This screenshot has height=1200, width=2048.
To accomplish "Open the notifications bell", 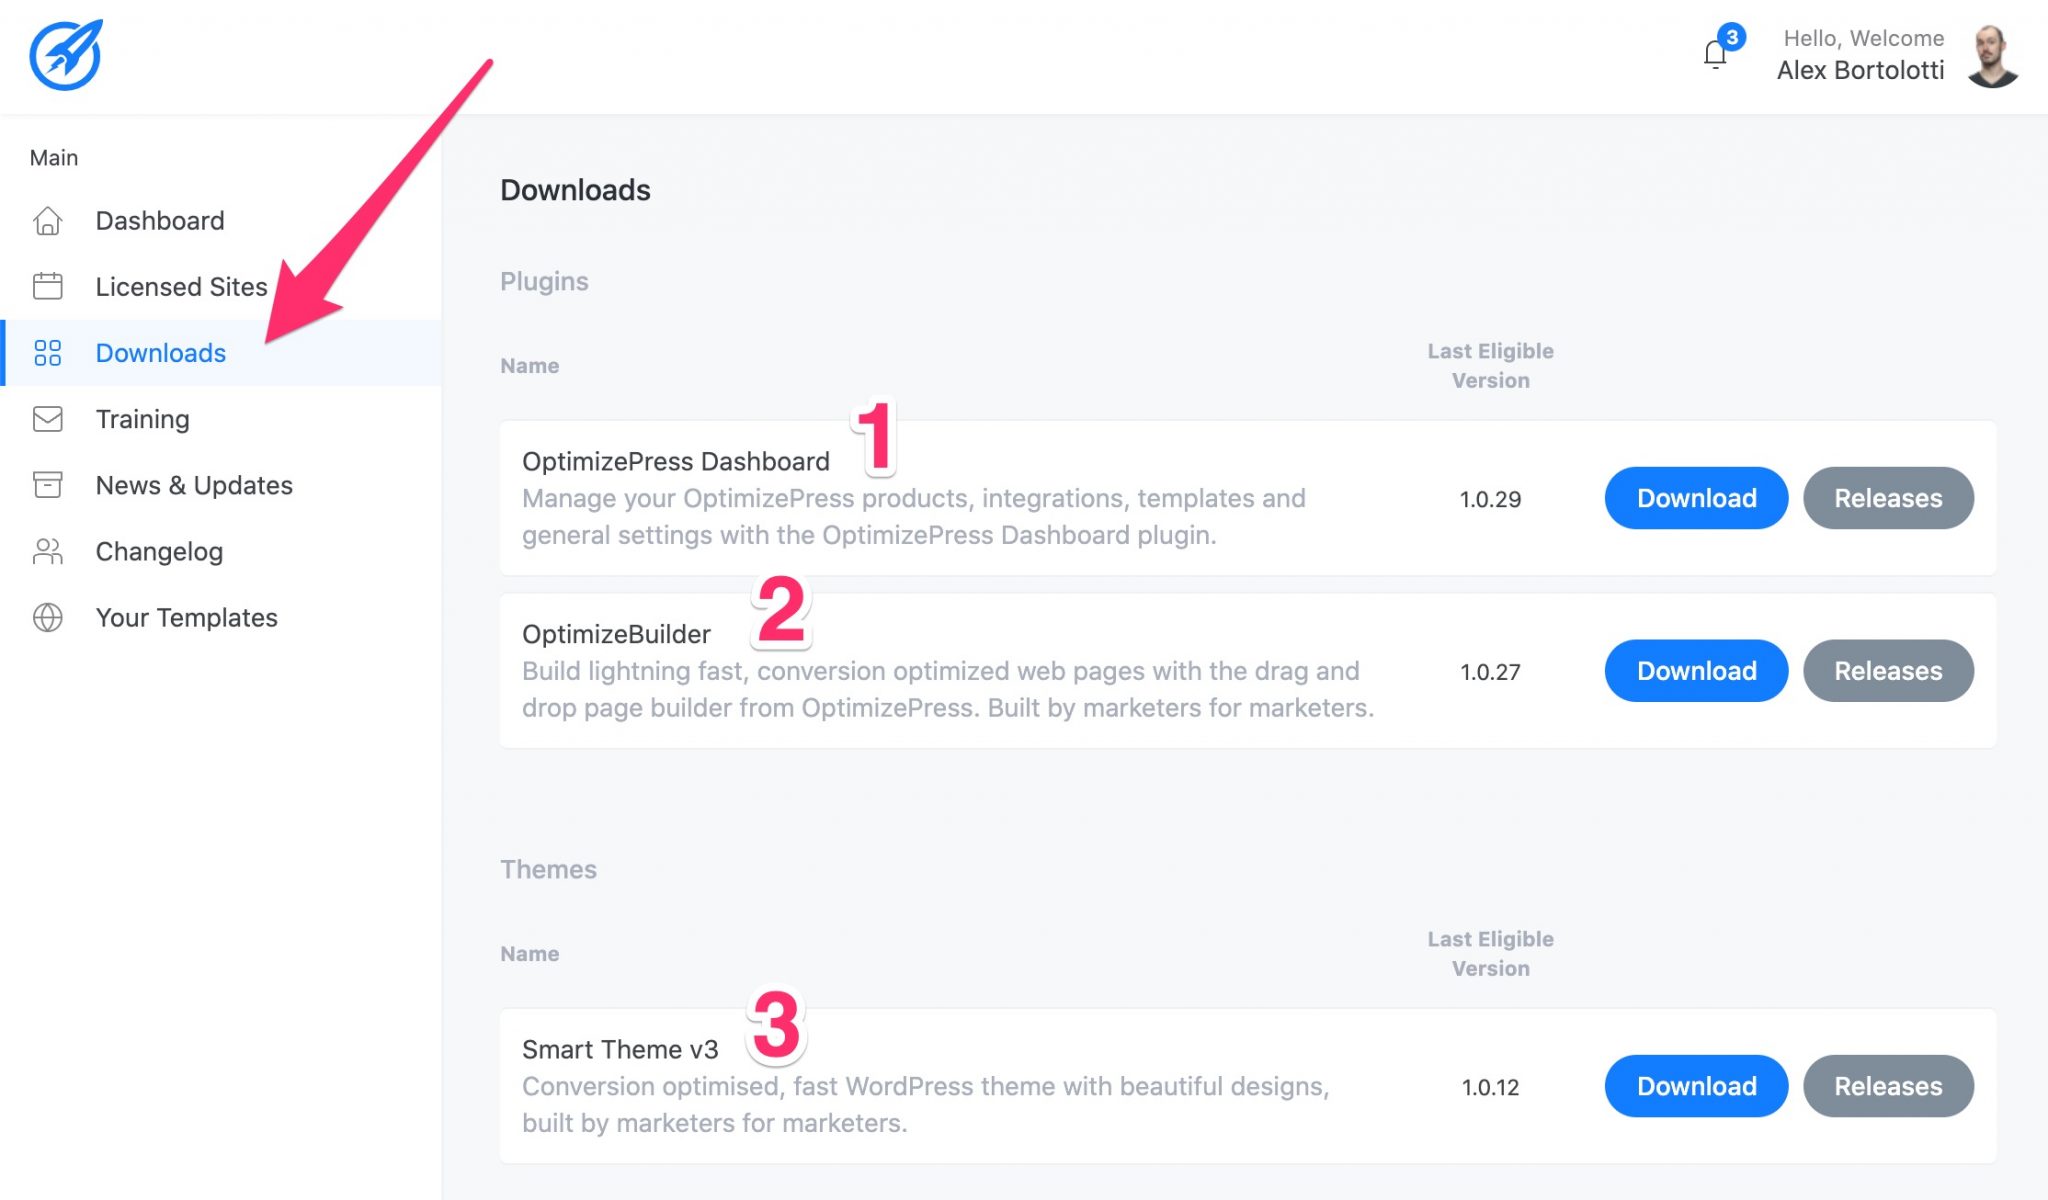I will click(1715, 54).
